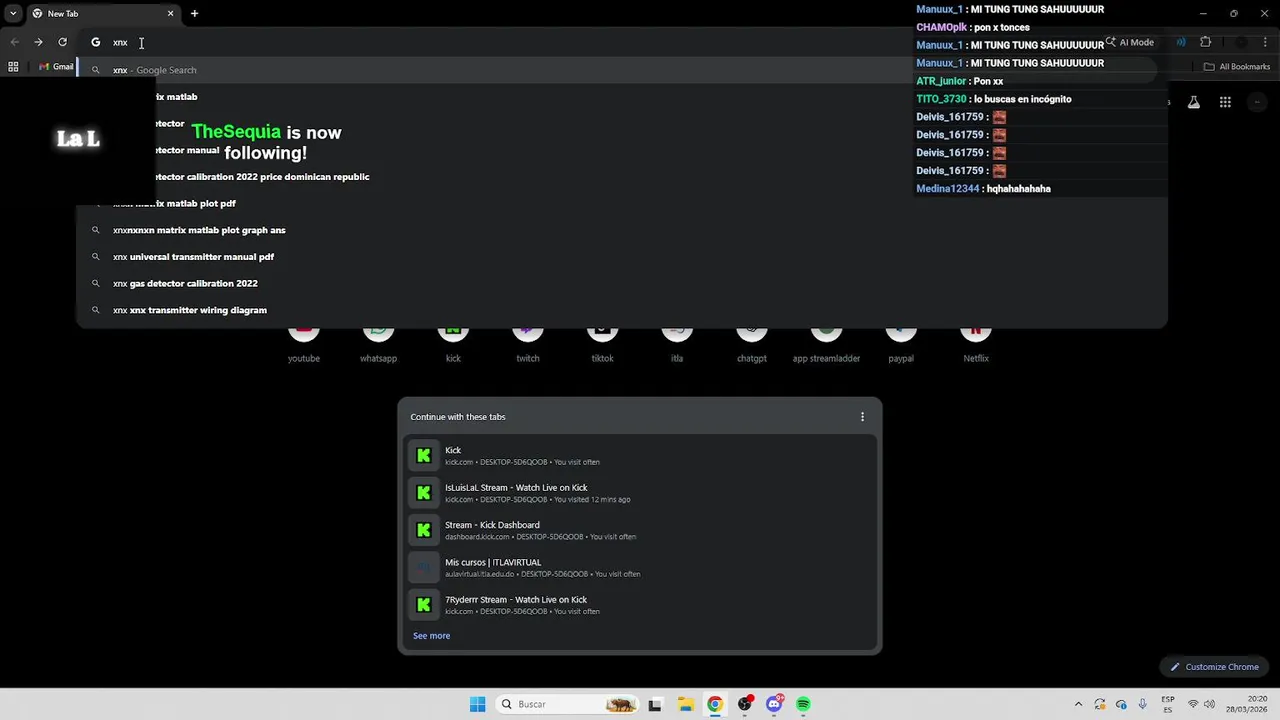Click the Customize Chrome button
The height and width of the screenshot is (720, 1280).
1214,667
